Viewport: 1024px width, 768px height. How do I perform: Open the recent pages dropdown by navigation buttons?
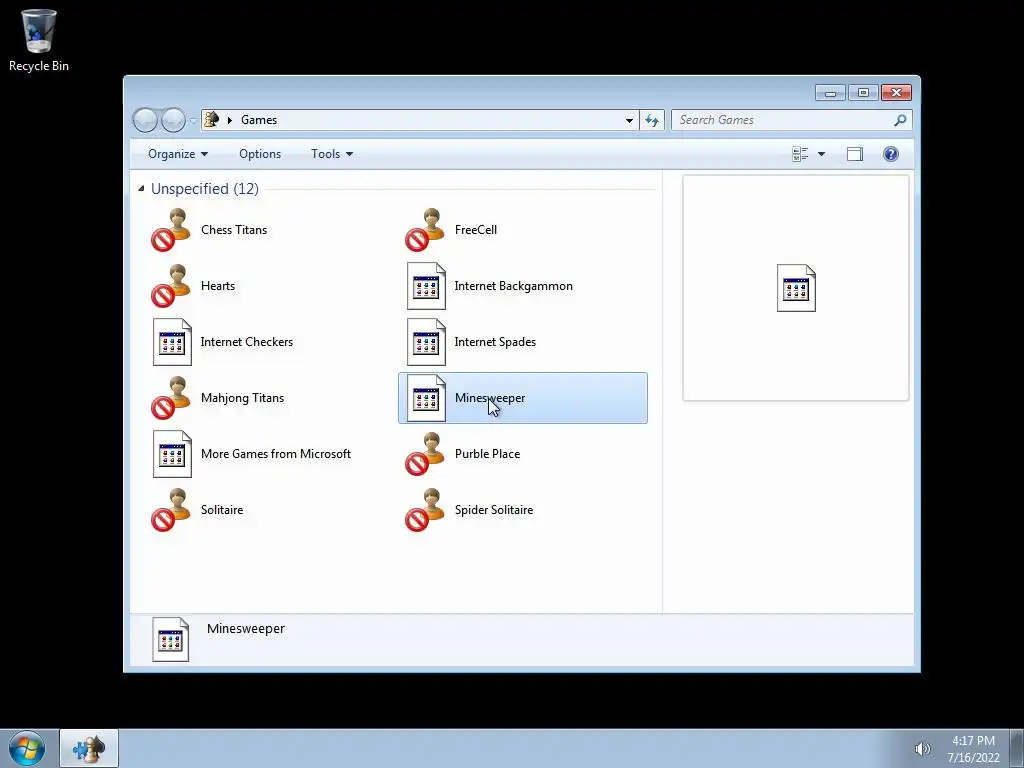click(x=193, y=121)
